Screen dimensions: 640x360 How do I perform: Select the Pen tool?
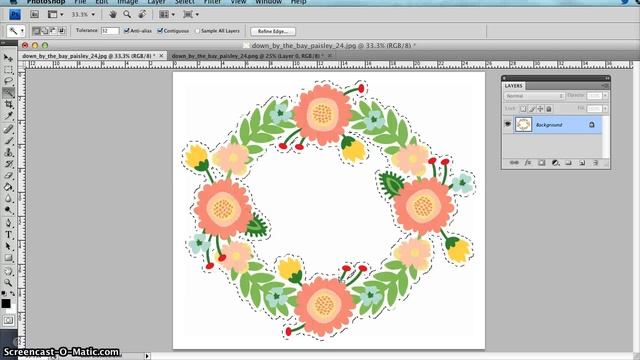(8, 223)
